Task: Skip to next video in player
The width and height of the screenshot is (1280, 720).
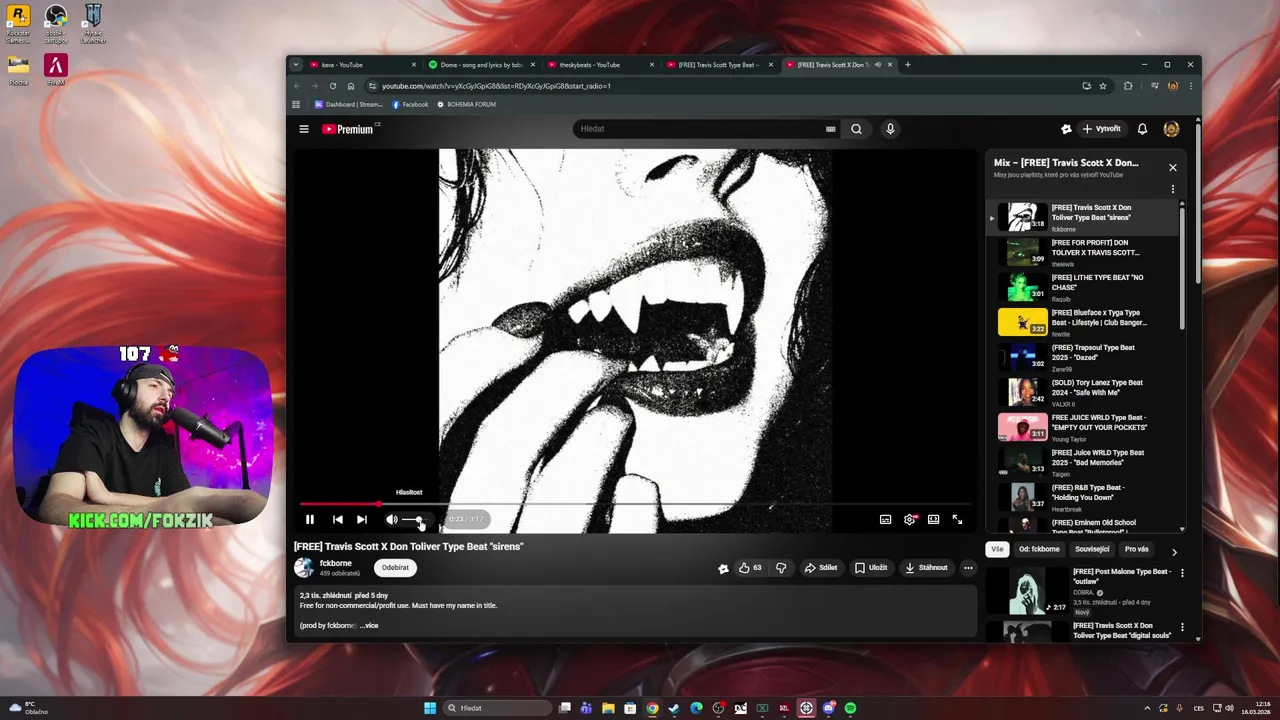Action: point(362,519)
